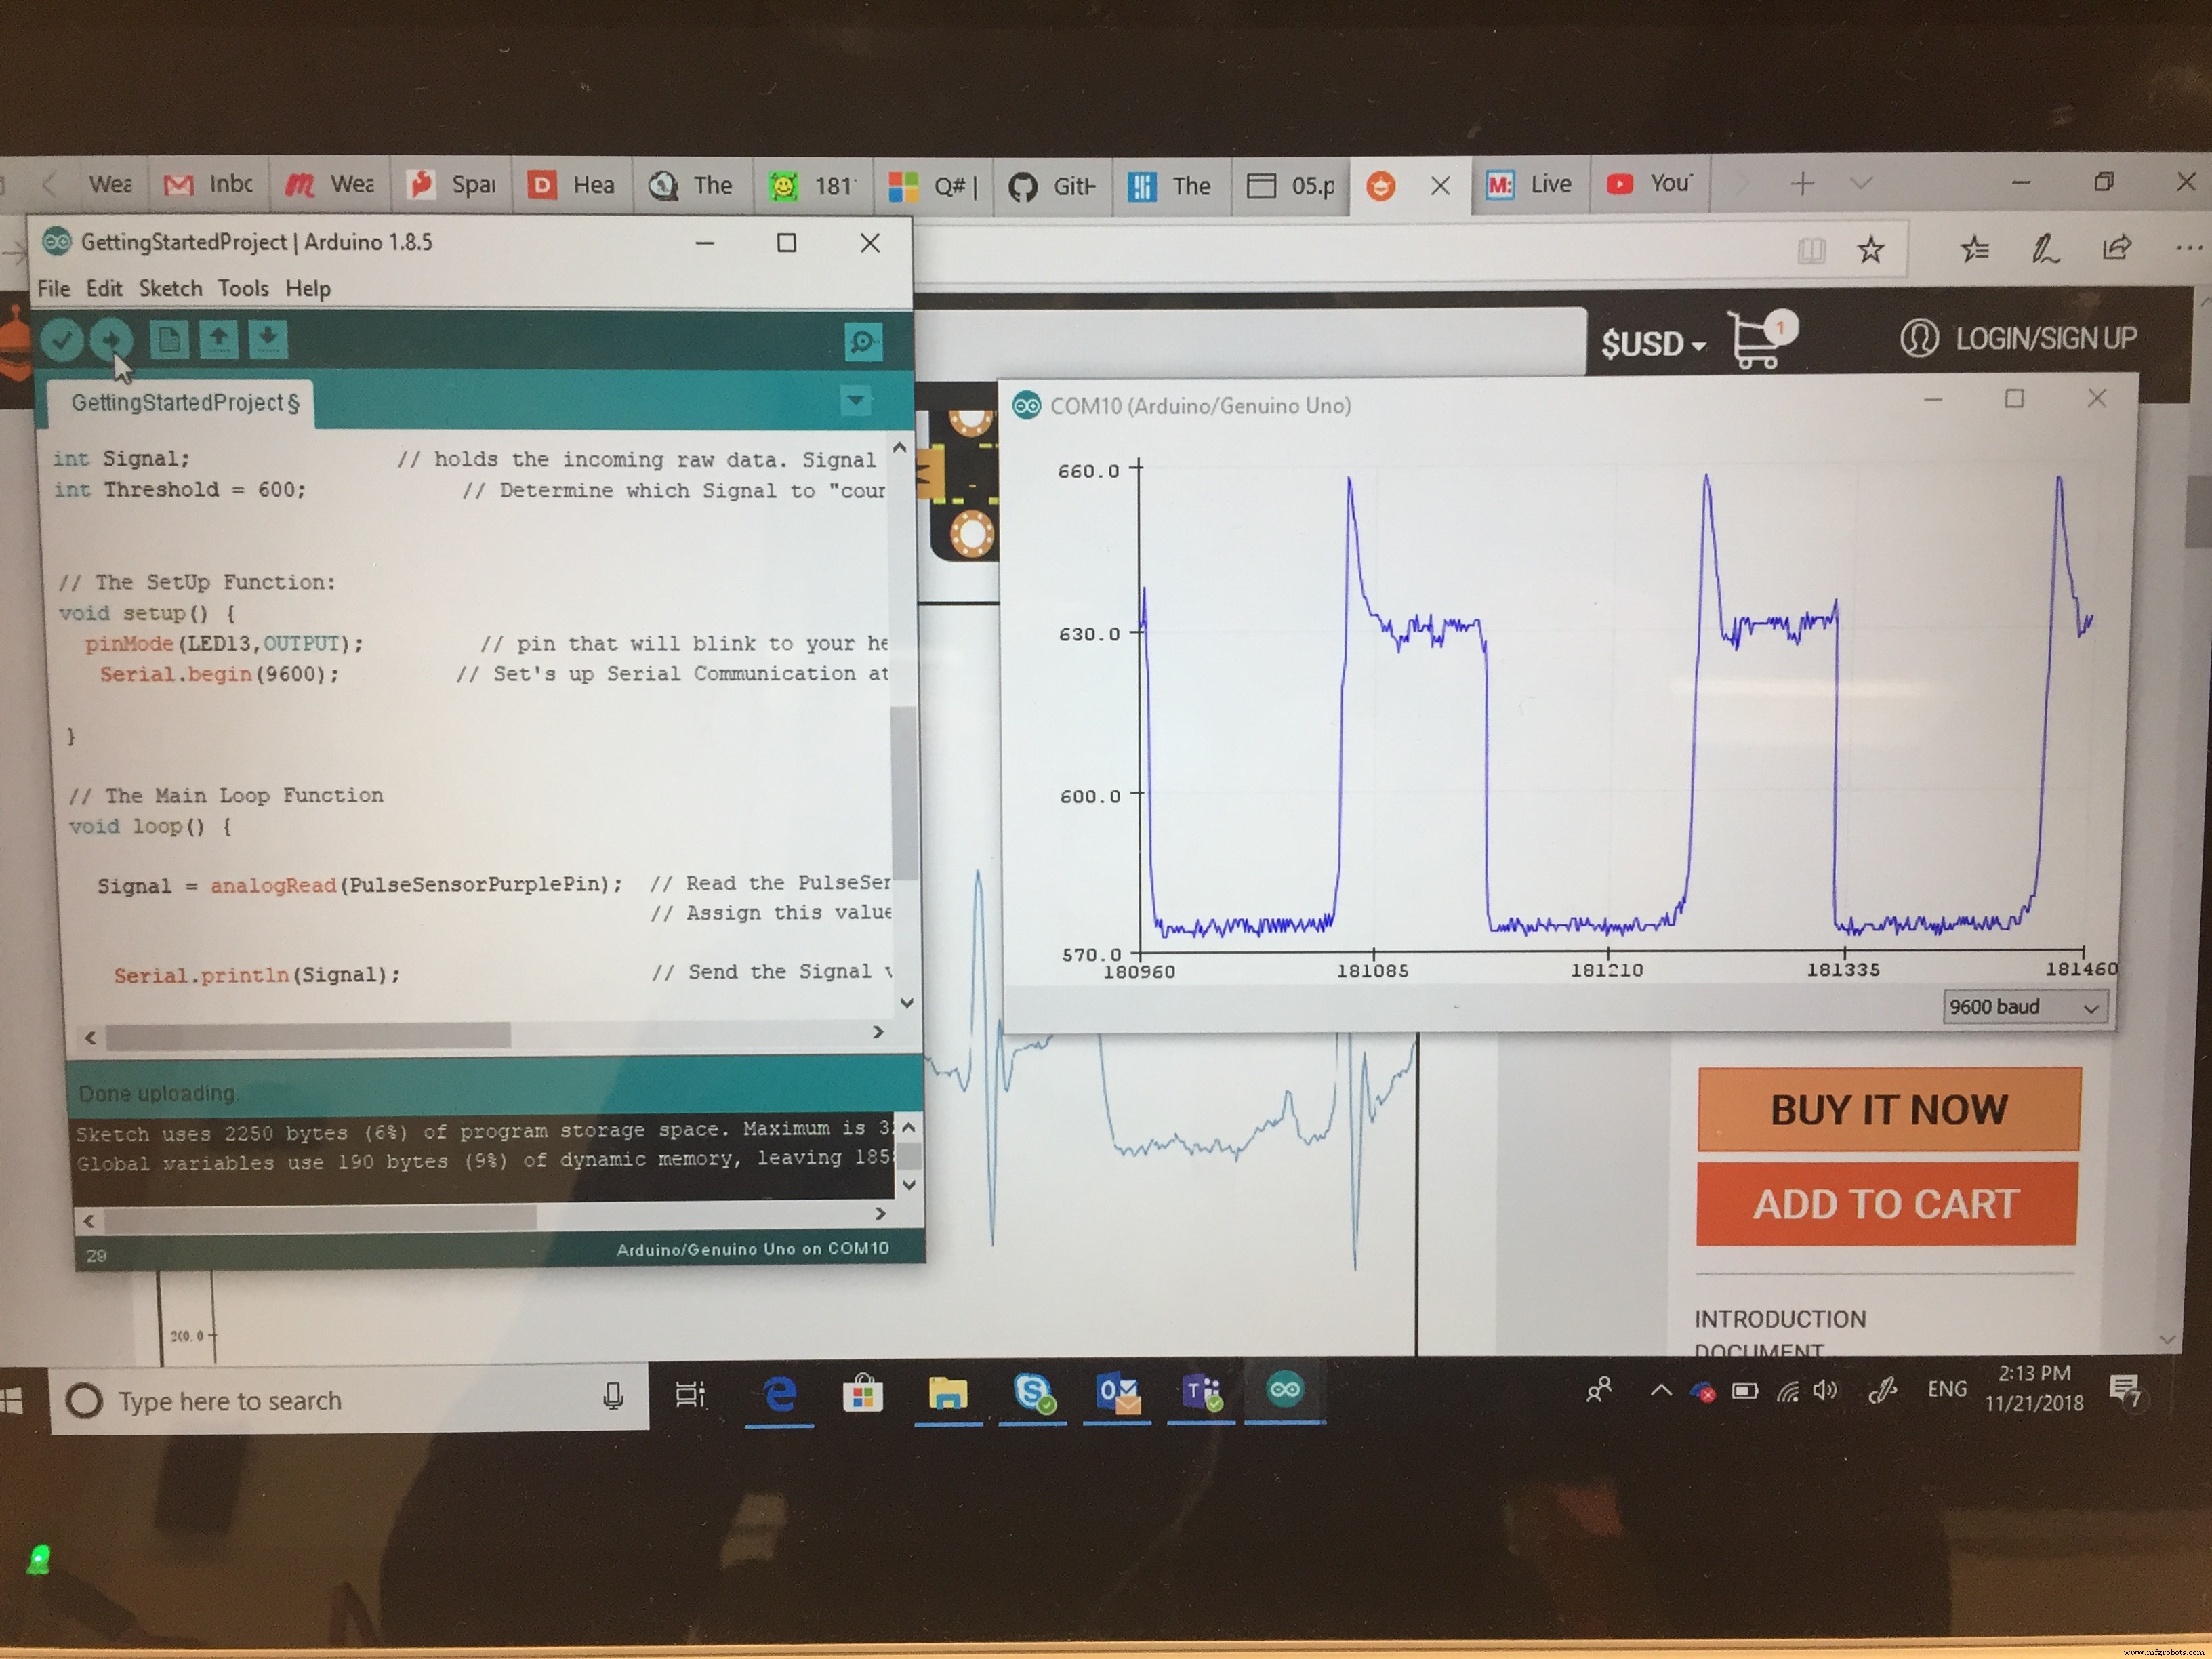This screenshot has height=1659, width=2212.
Task: Click the shopping cart icon on webpage
Action: [x=1756, y=342]
